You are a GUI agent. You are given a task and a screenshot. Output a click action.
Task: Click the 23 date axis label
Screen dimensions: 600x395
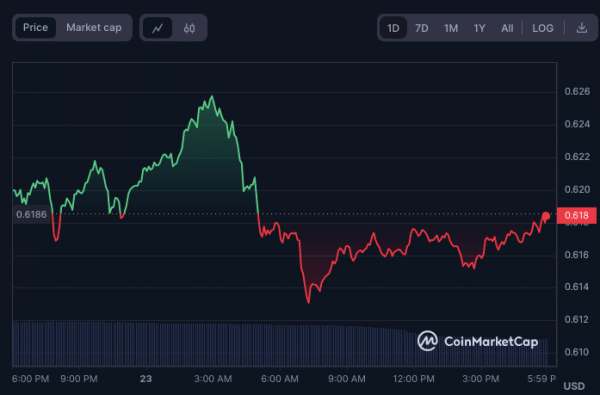146,379
